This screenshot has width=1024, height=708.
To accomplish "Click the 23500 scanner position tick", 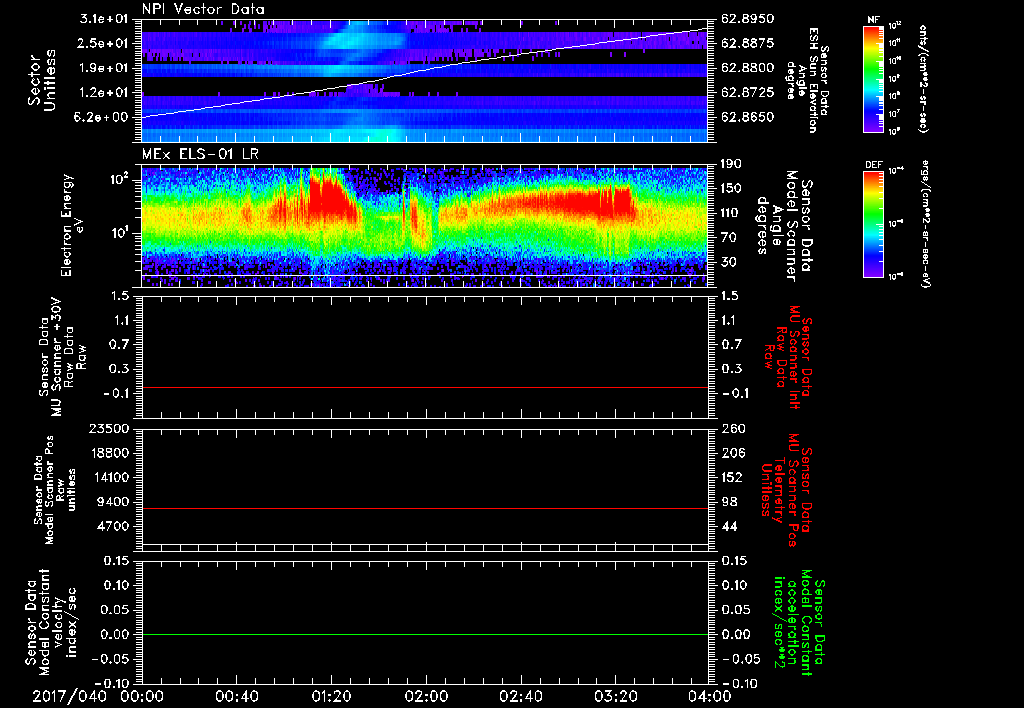I will click(109, 429).
